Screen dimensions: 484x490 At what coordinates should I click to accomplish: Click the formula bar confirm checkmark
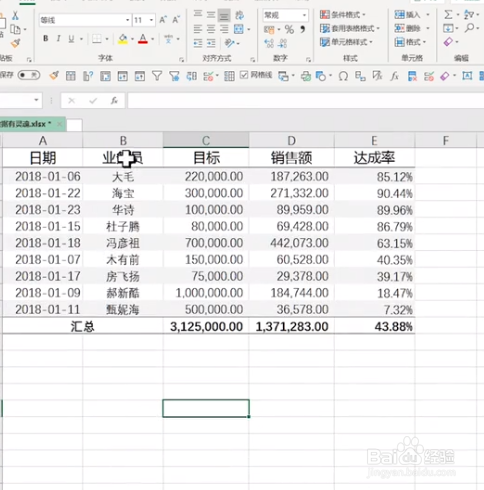click(x=93, y=100)
